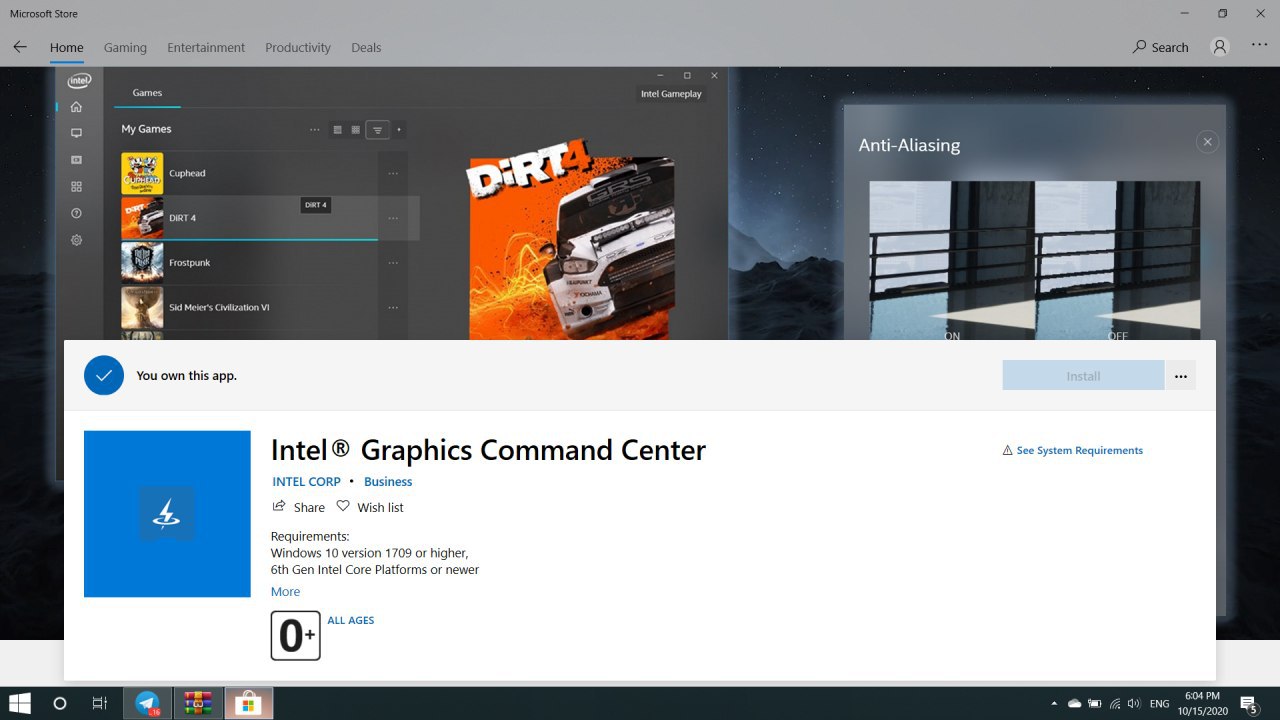Go back using the back arrow

(20, 47)
